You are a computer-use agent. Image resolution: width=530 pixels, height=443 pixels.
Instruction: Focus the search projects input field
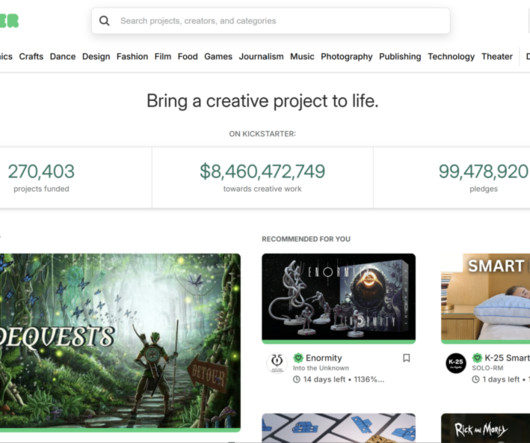(271, 21)
